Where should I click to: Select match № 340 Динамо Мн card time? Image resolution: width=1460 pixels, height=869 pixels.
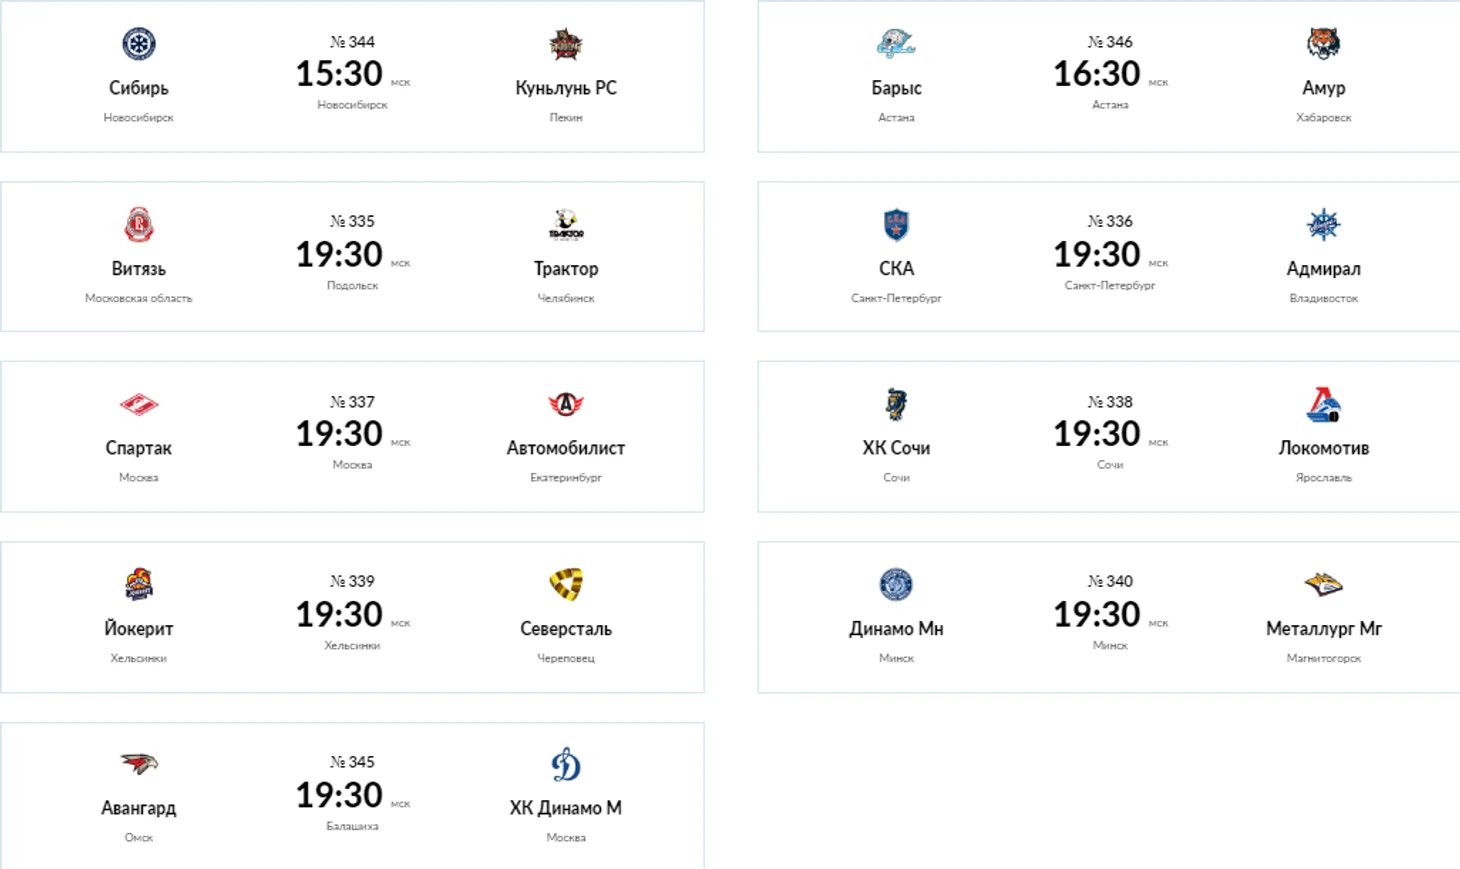click(1097, 614)
